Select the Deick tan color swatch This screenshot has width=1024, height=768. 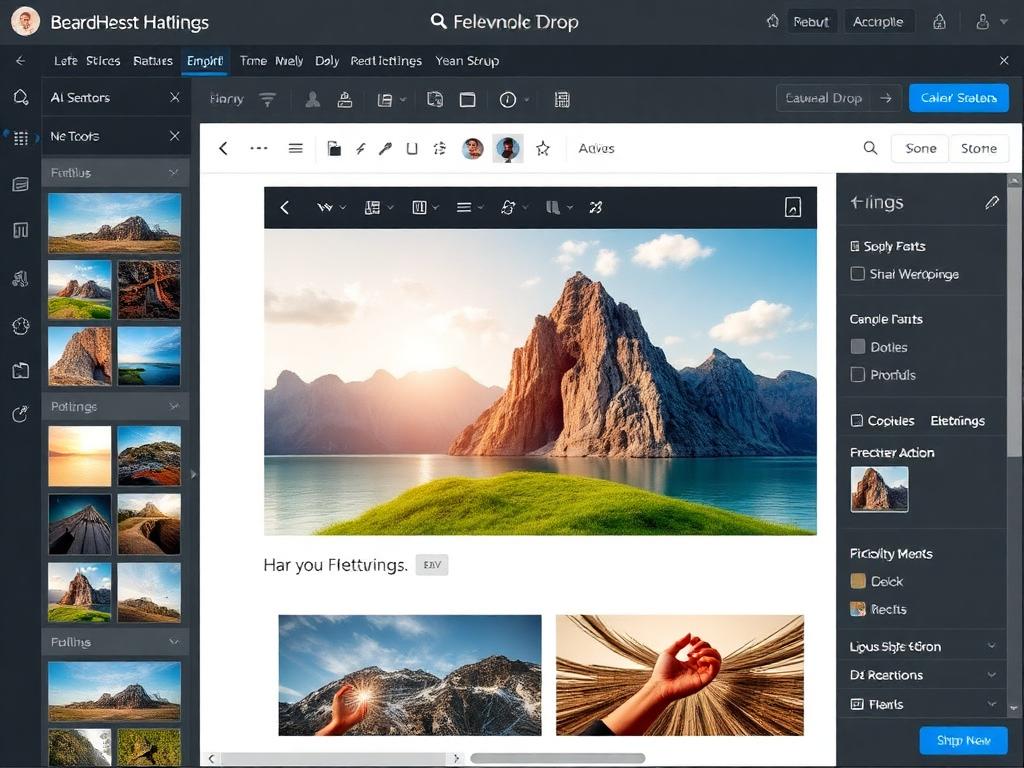point(858,581)
